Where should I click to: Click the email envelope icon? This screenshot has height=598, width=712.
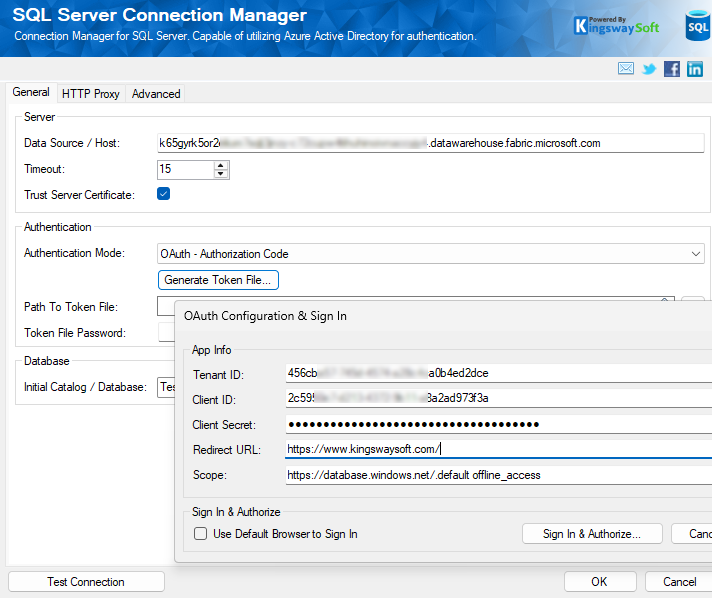click(626, 69)
